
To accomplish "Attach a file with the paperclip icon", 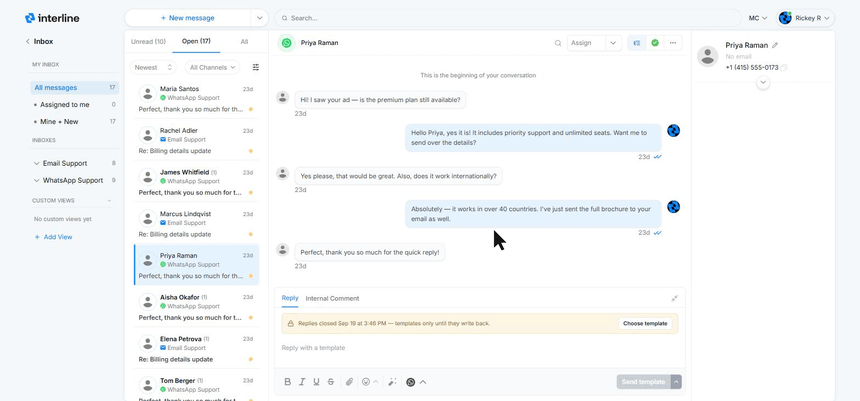I will coord(349,382).
